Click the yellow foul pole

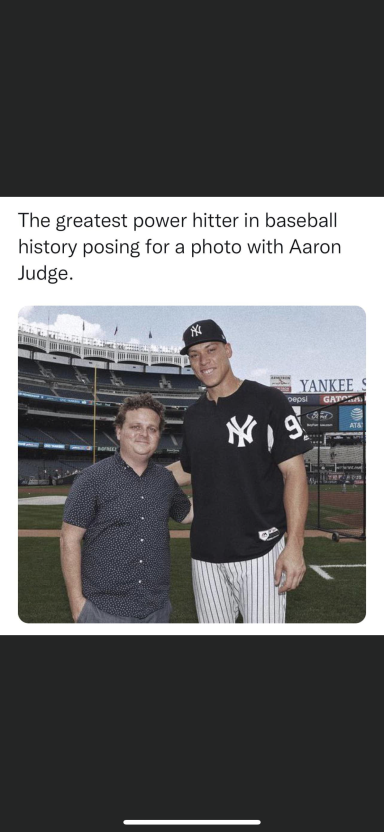(95, 414)
